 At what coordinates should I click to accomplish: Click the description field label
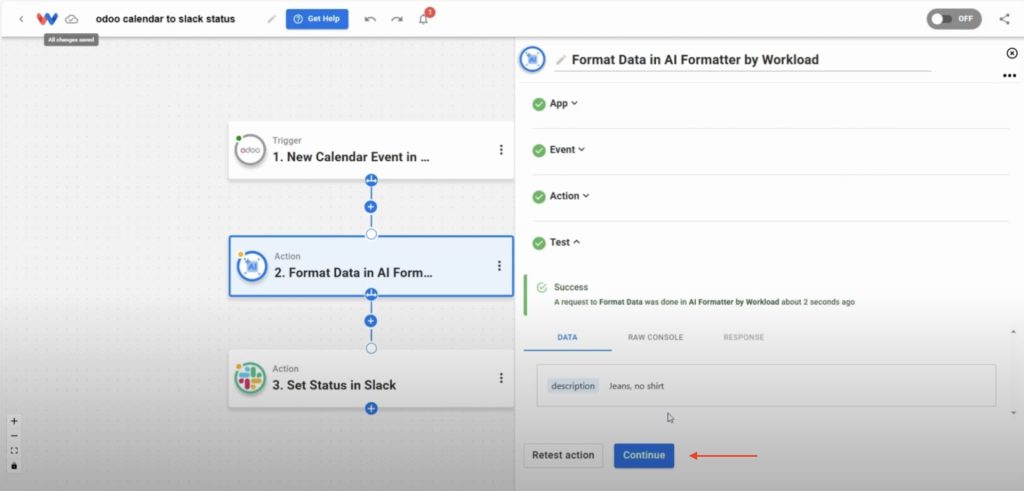click(573, 386)
